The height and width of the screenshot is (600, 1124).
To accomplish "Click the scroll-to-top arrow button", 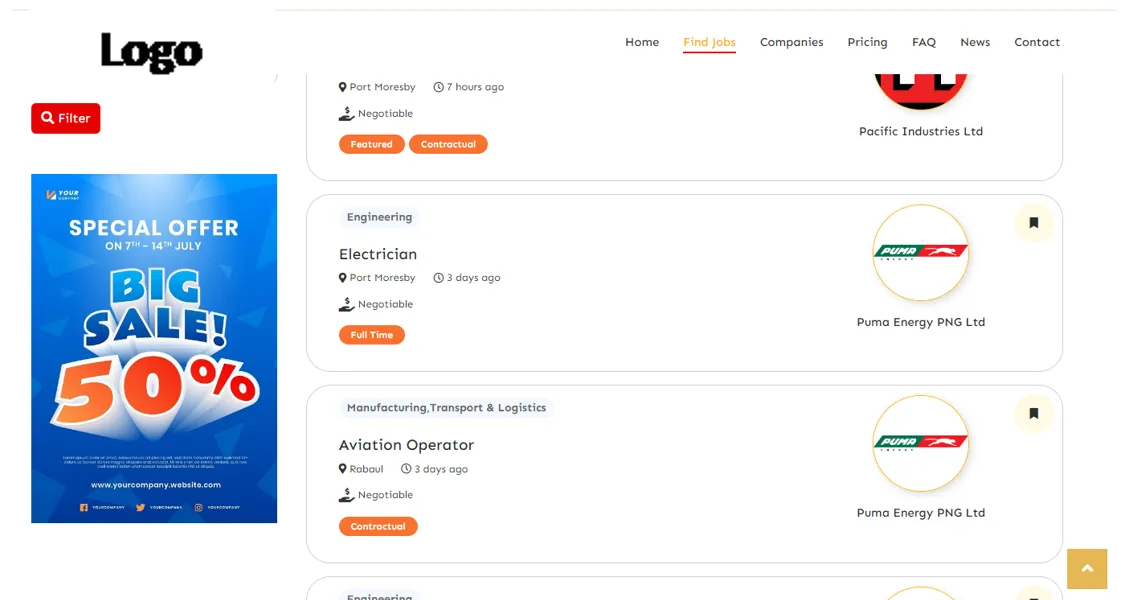I will tap(1087, 568).
